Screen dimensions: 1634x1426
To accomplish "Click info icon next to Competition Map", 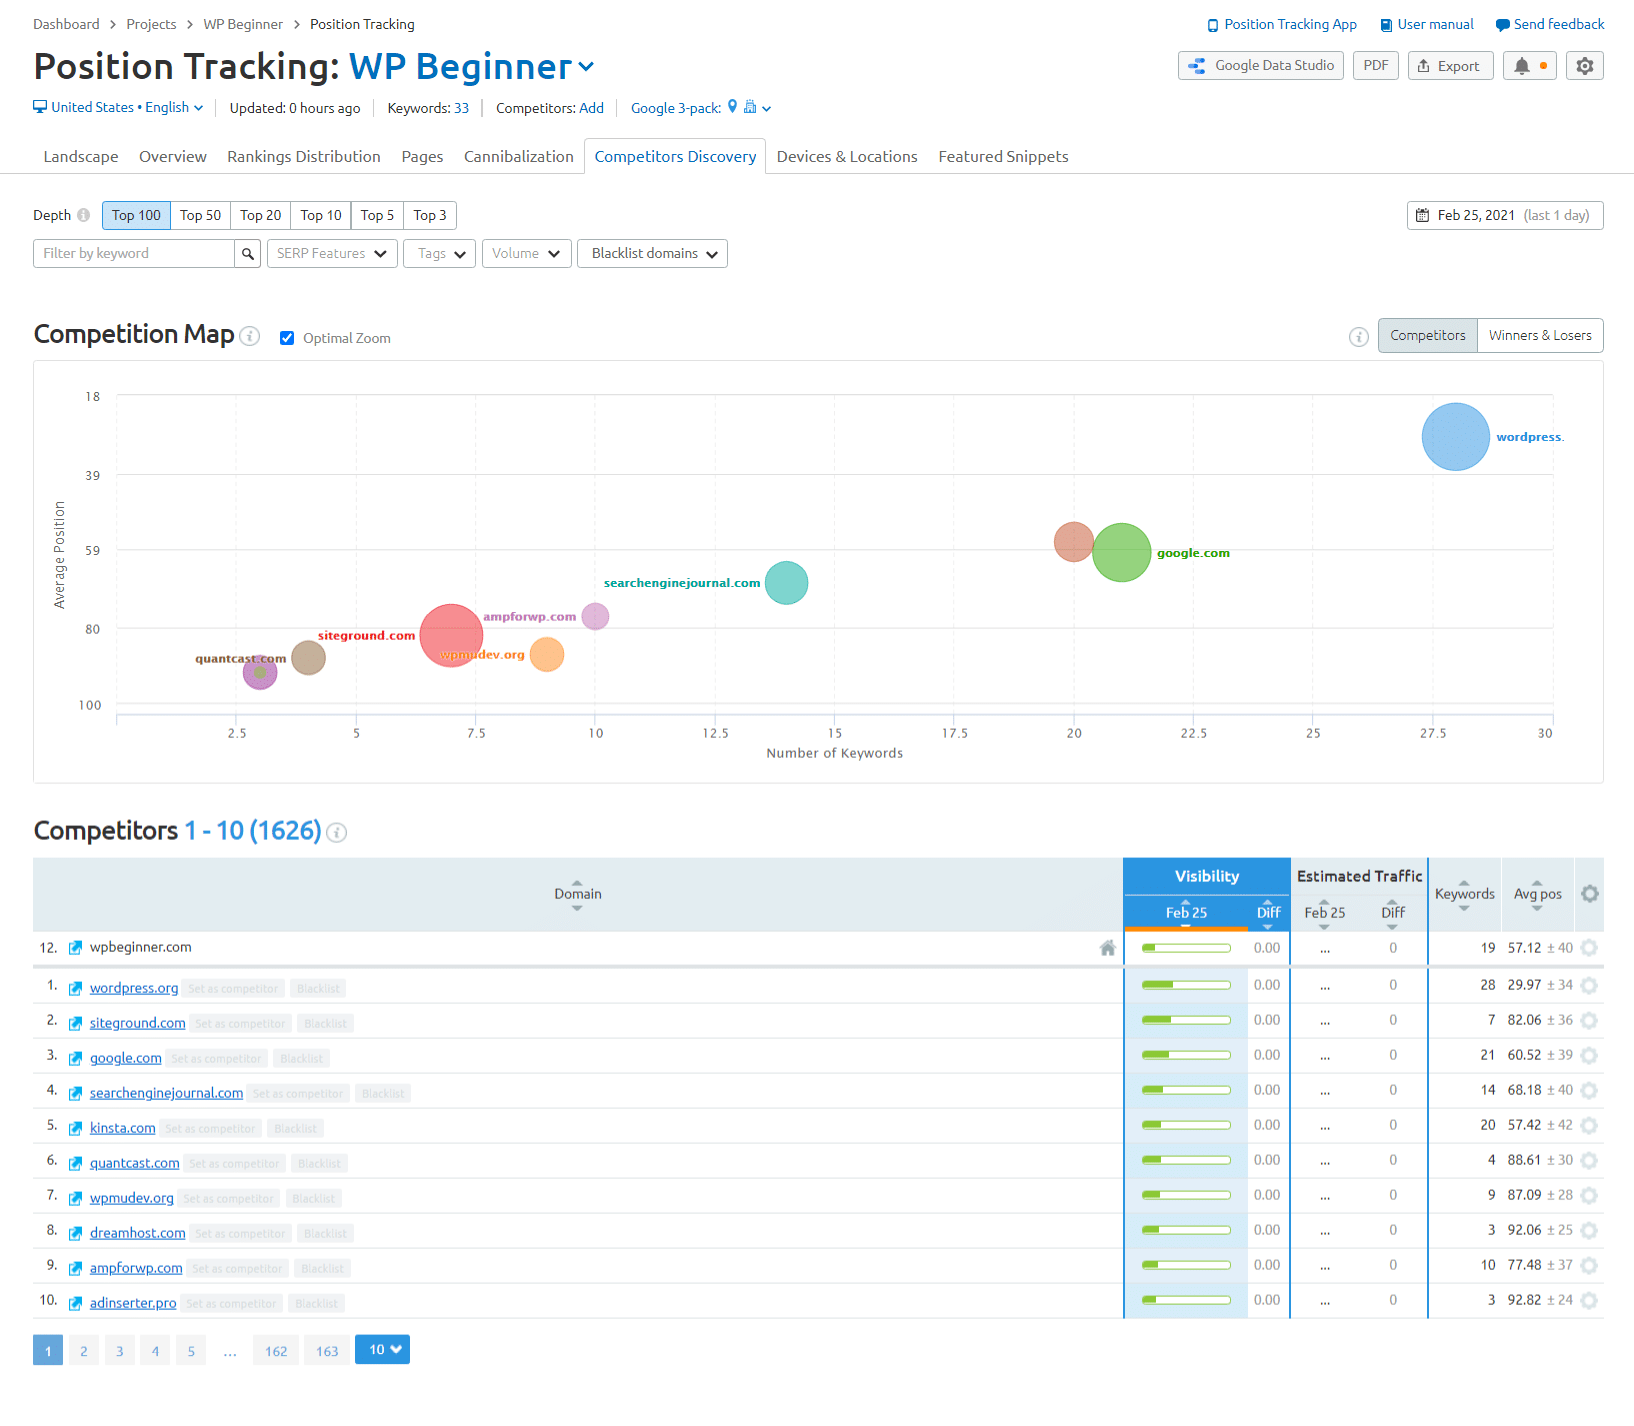I will pyautogui.click(x=250, y=336).
